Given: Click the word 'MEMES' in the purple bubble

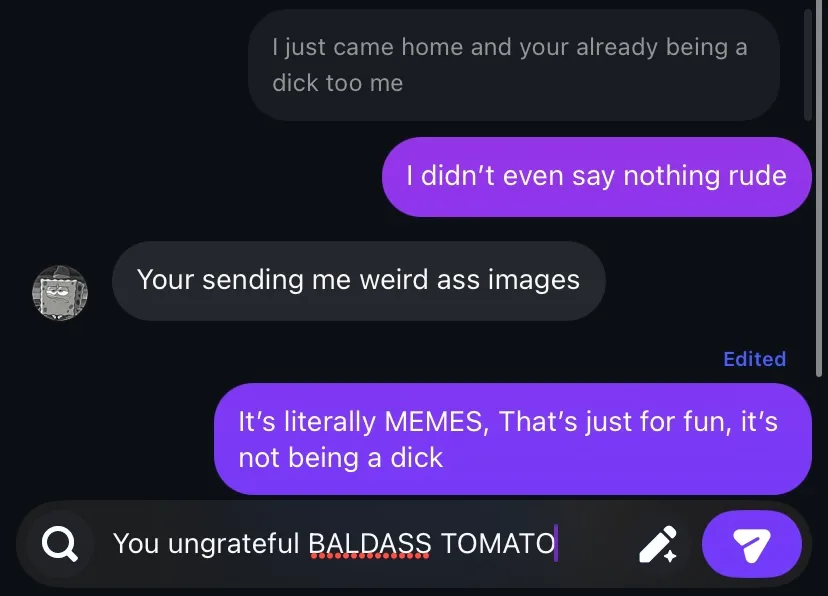Looking at the screenshot, I should pos(433,422).
